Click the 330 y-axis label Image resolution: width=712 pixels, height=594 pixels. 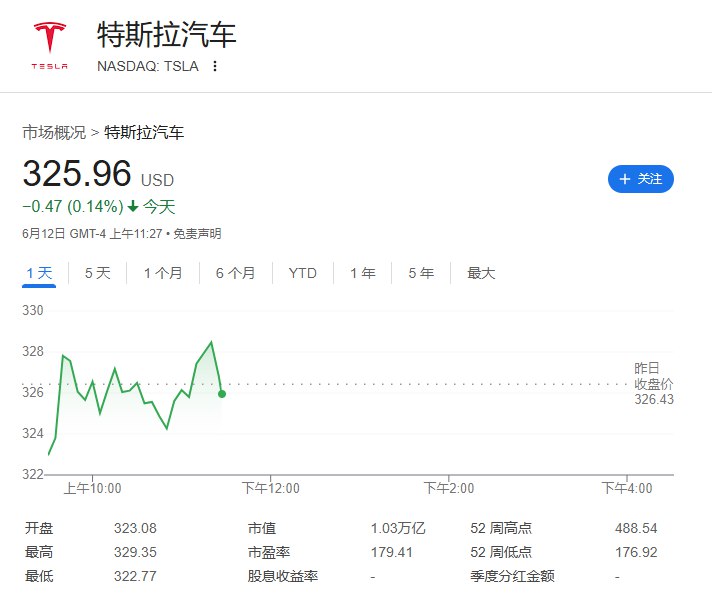tap(33, 311)
